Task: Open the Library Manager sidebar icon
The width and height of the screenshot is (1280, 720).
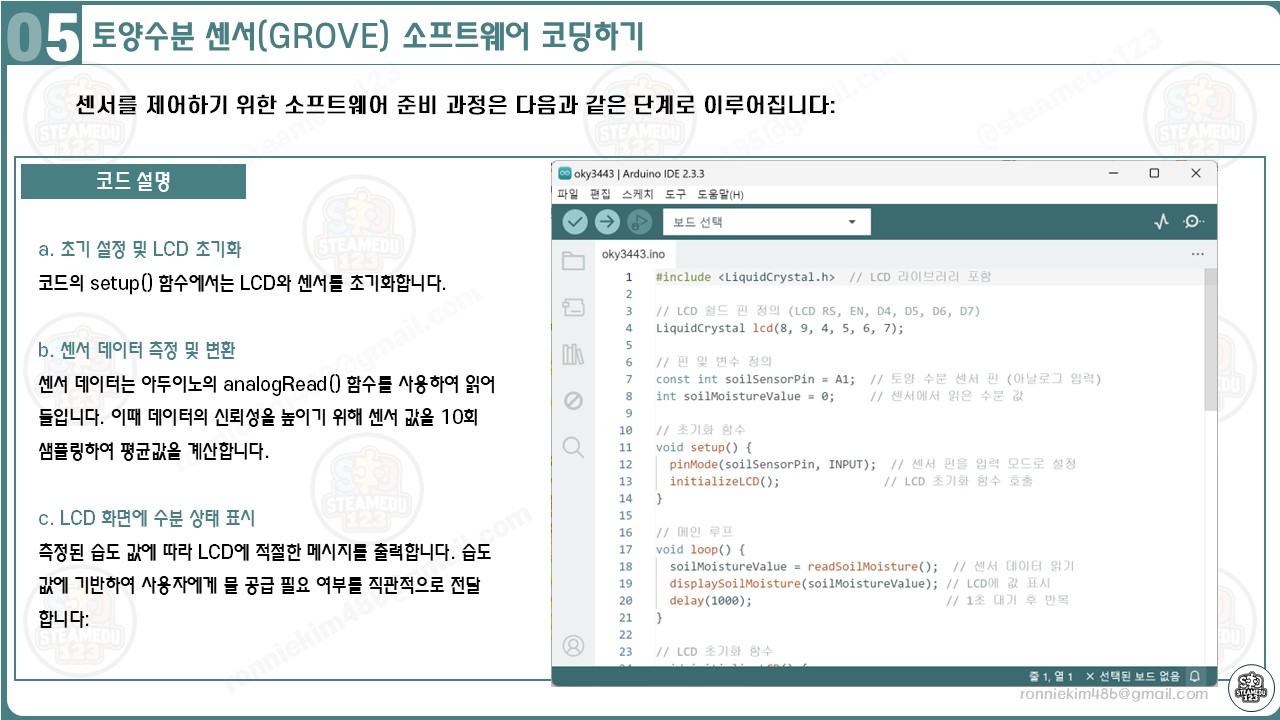Action: [573, 354]
